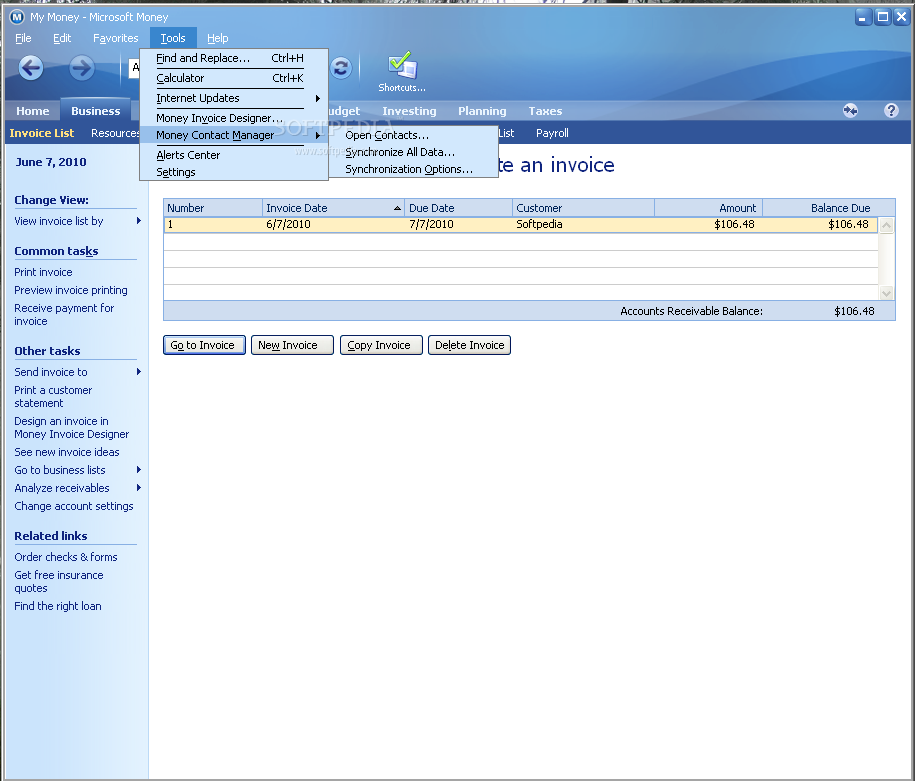Sort by Balance Due column header
The height and width of the screenshot is (781, 915).
click(829, 208)
